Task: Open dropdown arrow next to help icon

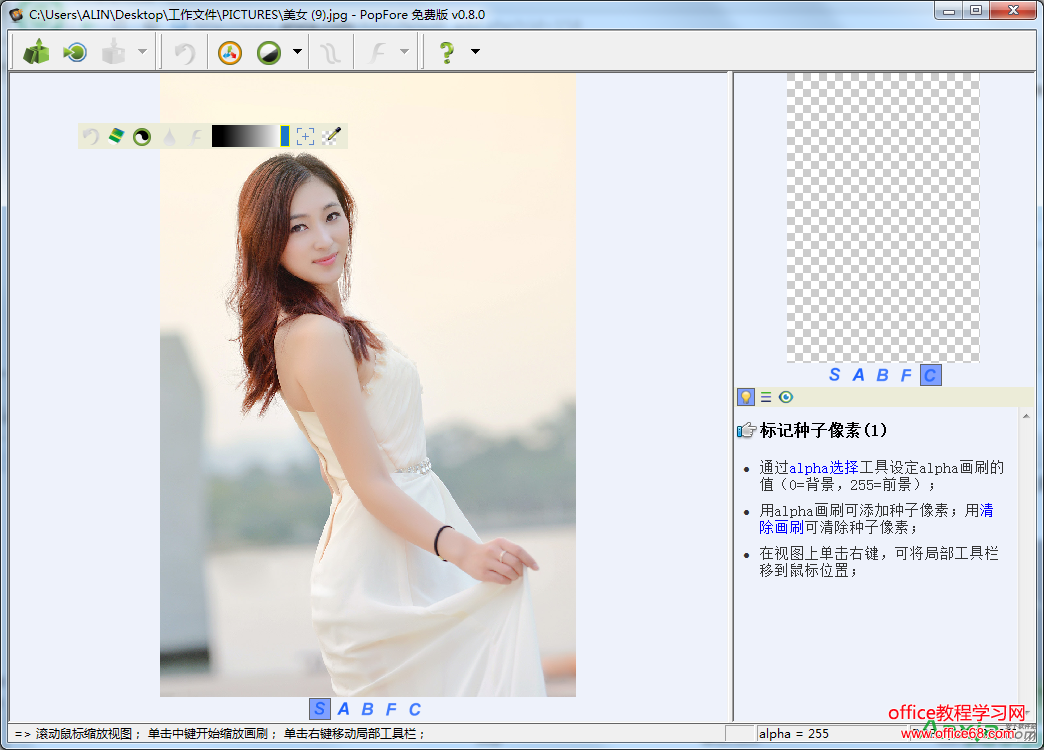Action: [x=475, y=53]
